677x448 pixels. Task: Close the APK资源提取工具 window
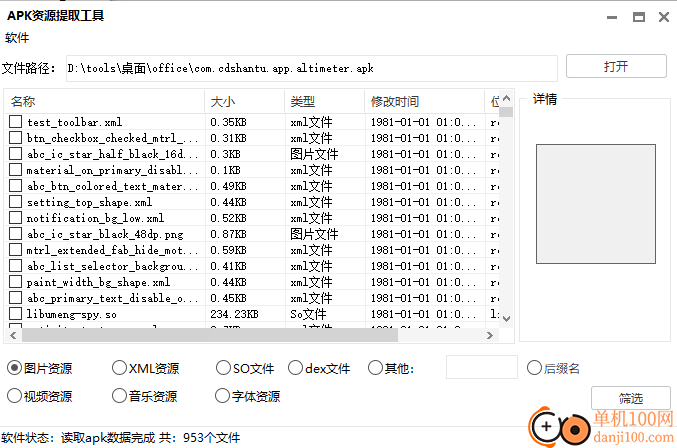click(664, 17)
